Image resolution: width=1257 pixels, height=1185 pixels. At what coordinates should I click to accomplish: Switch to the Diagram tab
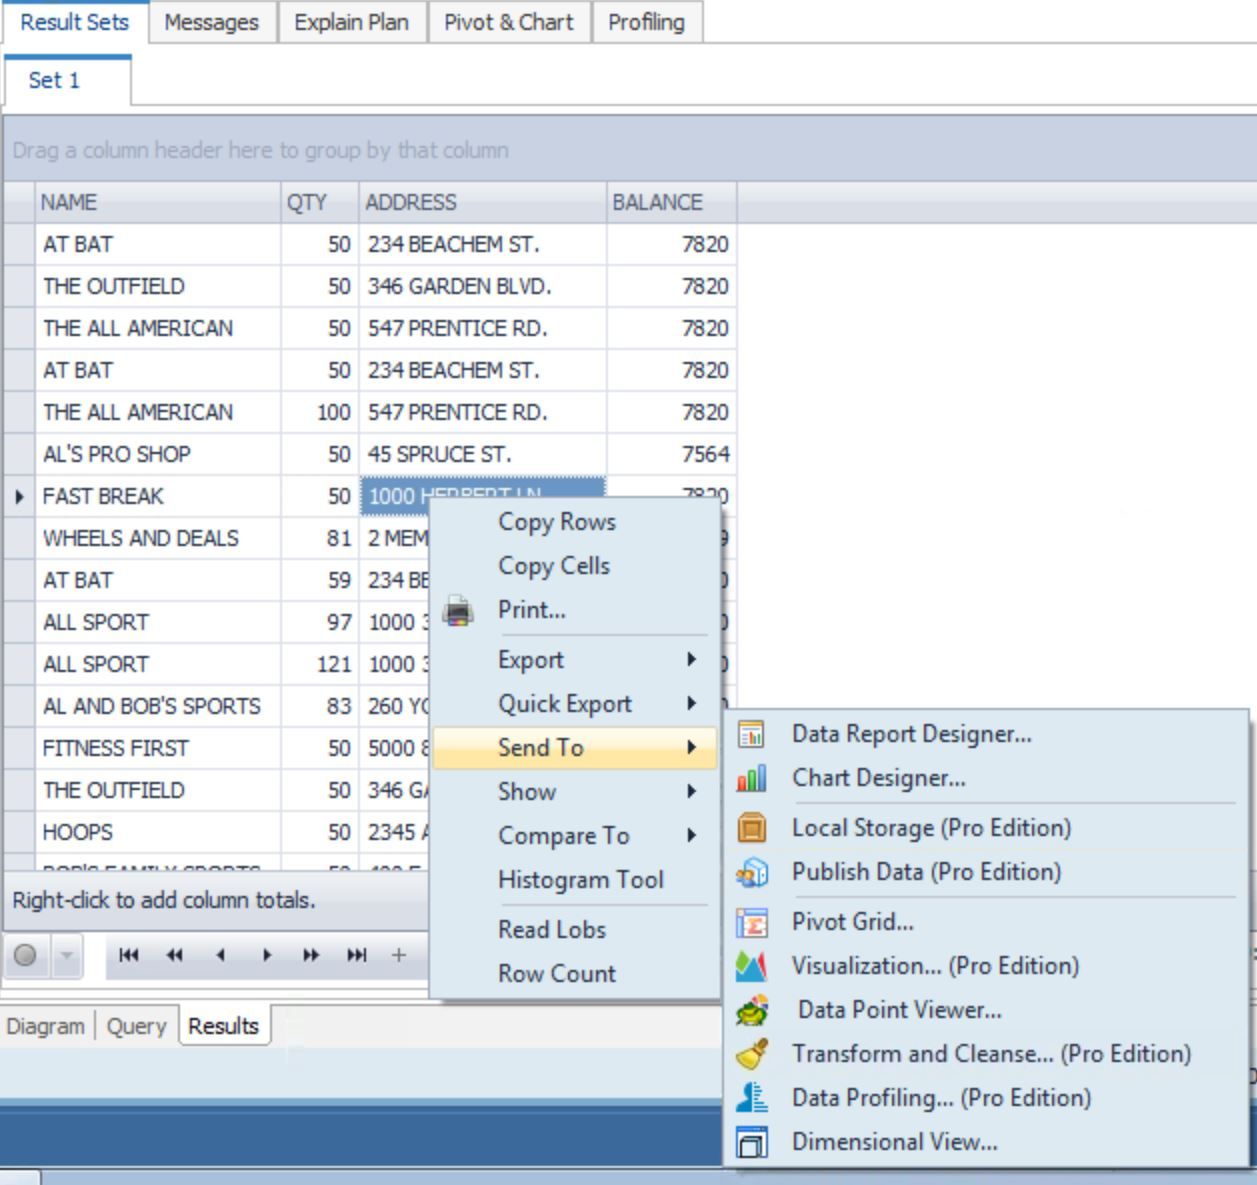coord(46,1026)
